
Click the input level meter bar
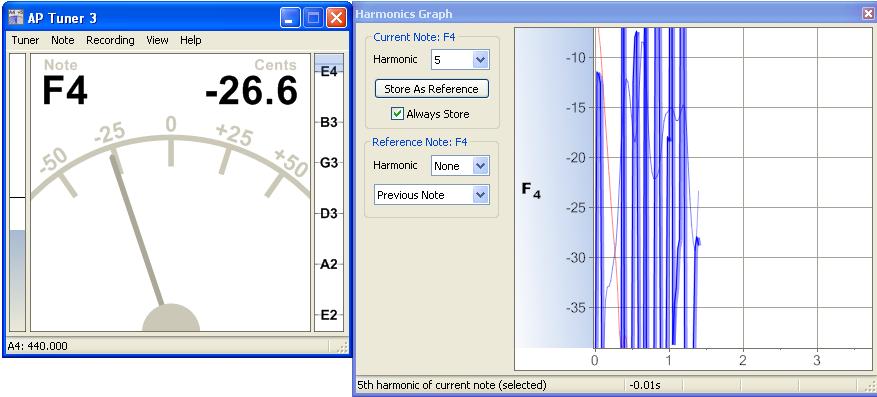click(x=17, y=192)
